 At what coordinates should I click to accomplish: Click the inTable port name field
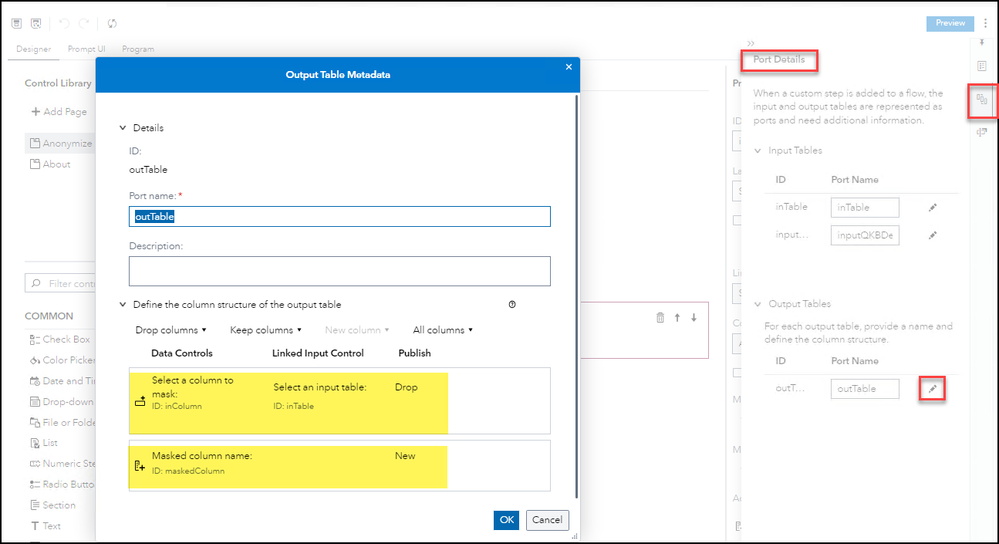[x=865, y=208]
